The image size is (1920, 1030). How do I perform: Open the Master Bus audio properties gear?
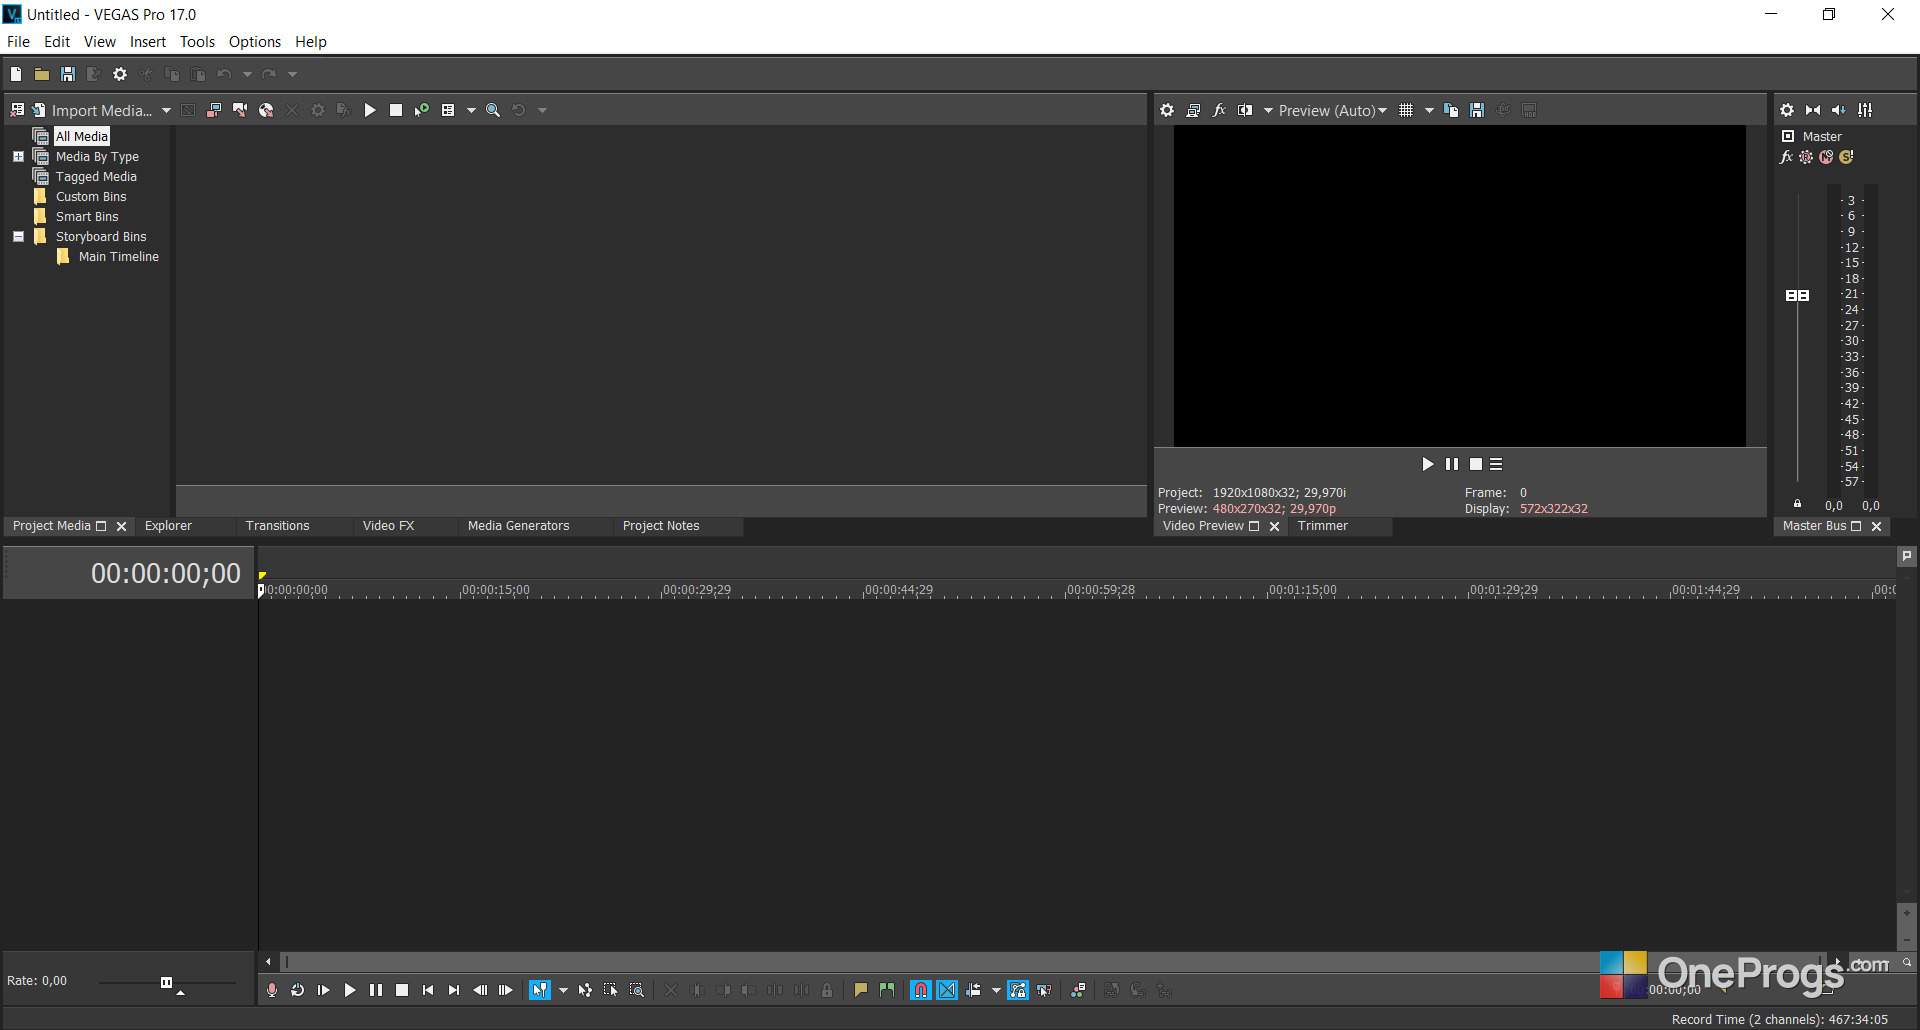click(1787, 110)
